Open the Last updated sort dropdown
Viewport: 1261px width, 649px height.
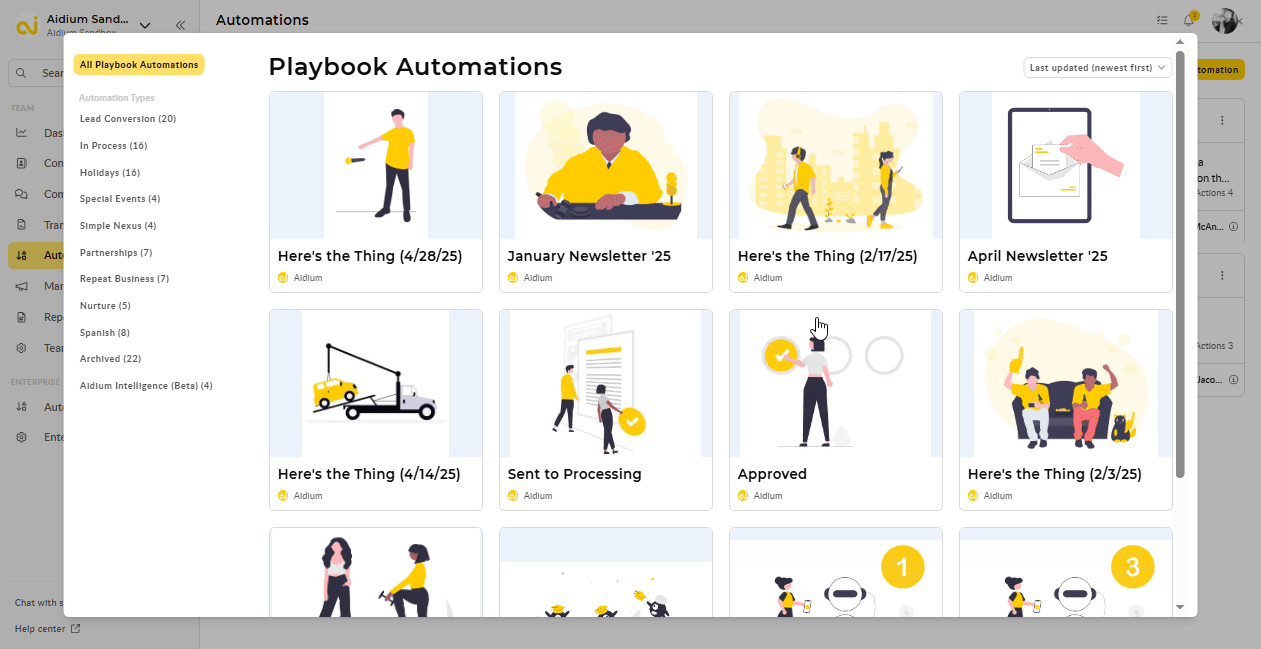click(1097, 67)
